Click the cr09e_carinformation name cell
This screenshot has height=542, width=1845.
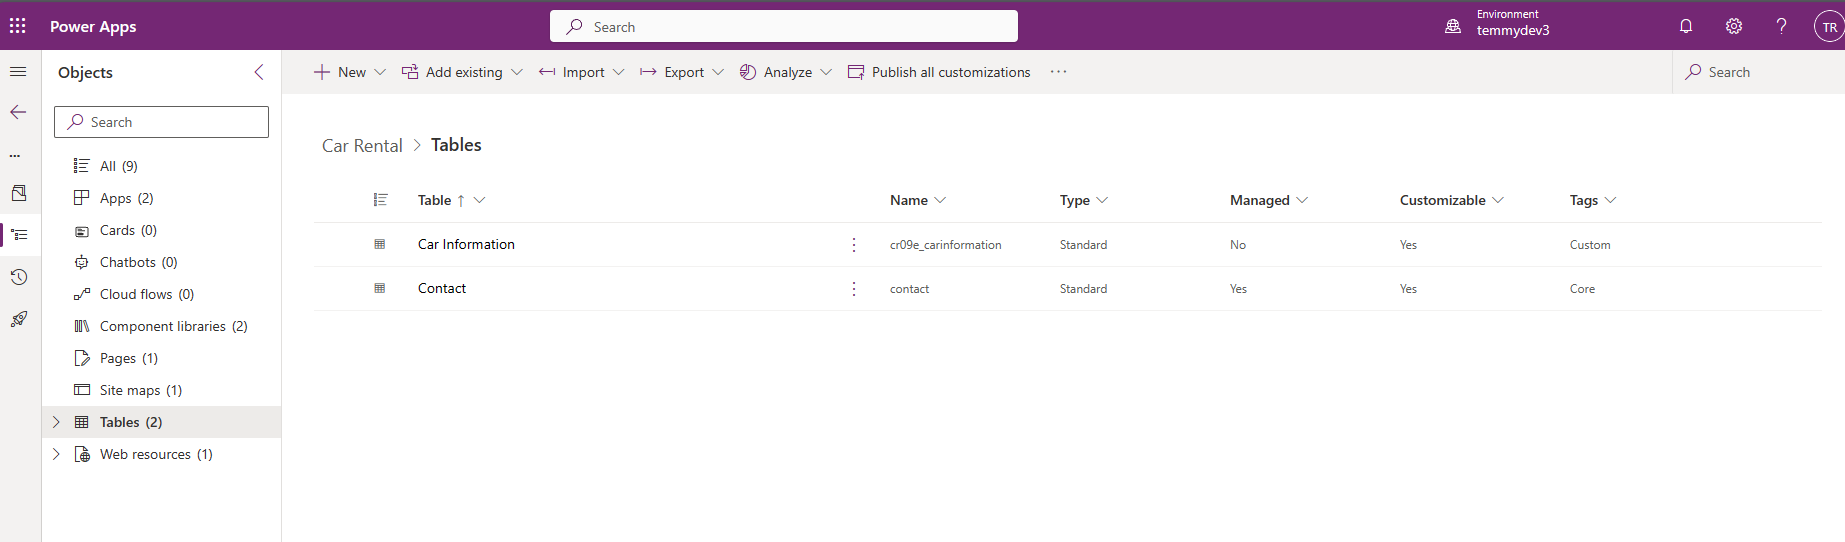[945, 245]
